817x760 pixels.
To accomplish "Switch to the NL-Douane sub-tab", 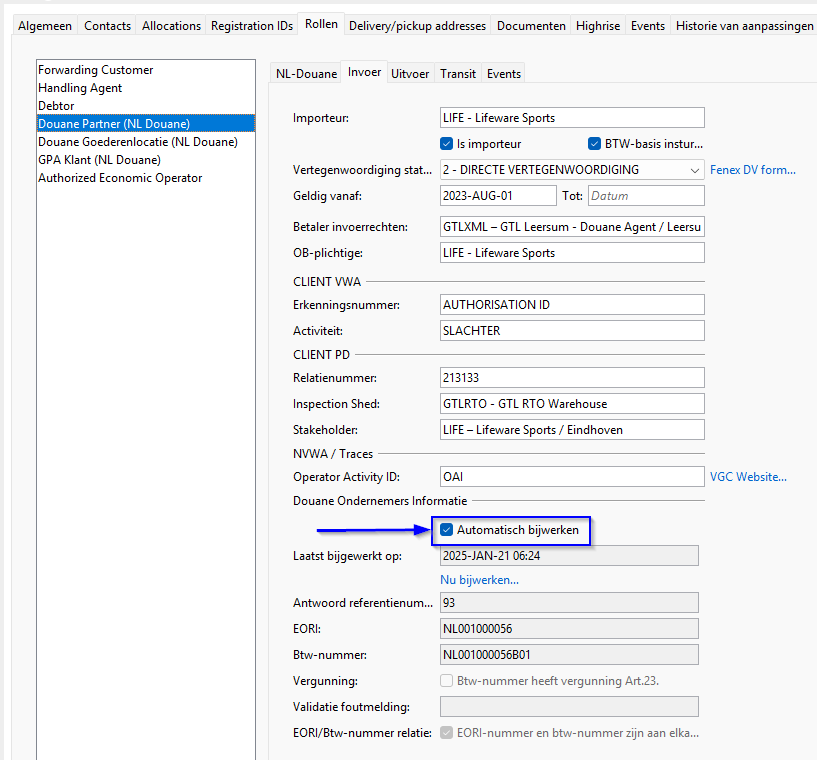I will click(x=306, y=73).
